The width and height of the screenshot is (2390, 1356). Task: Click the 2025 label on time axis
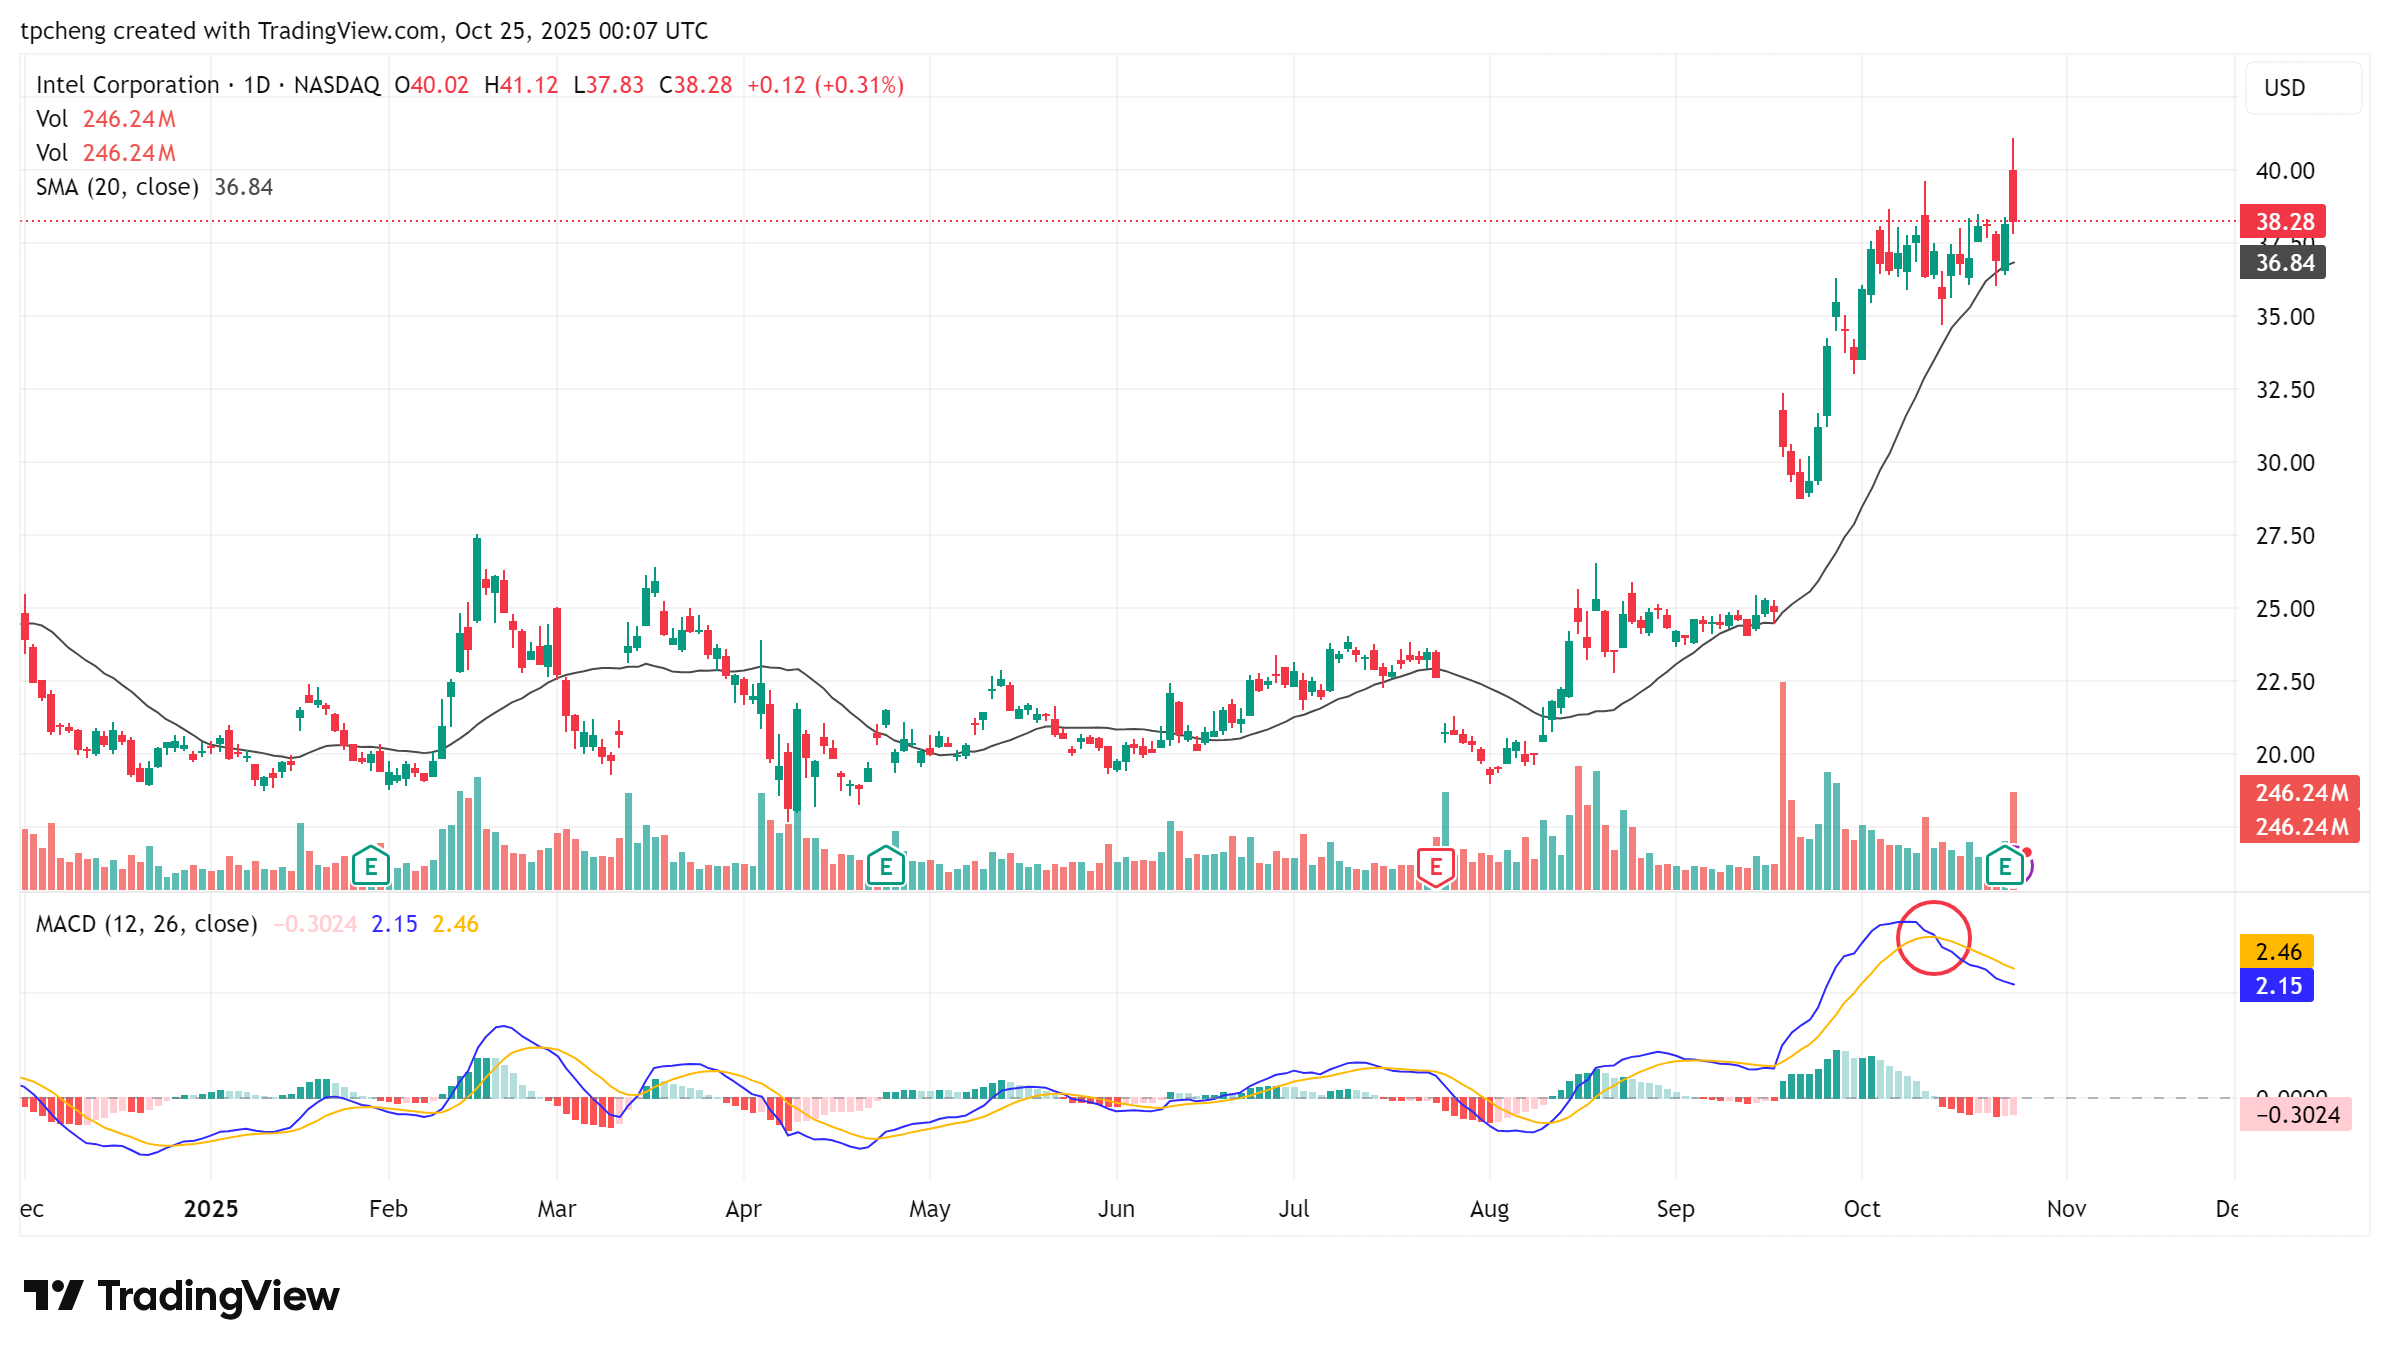click(211, 1209)
